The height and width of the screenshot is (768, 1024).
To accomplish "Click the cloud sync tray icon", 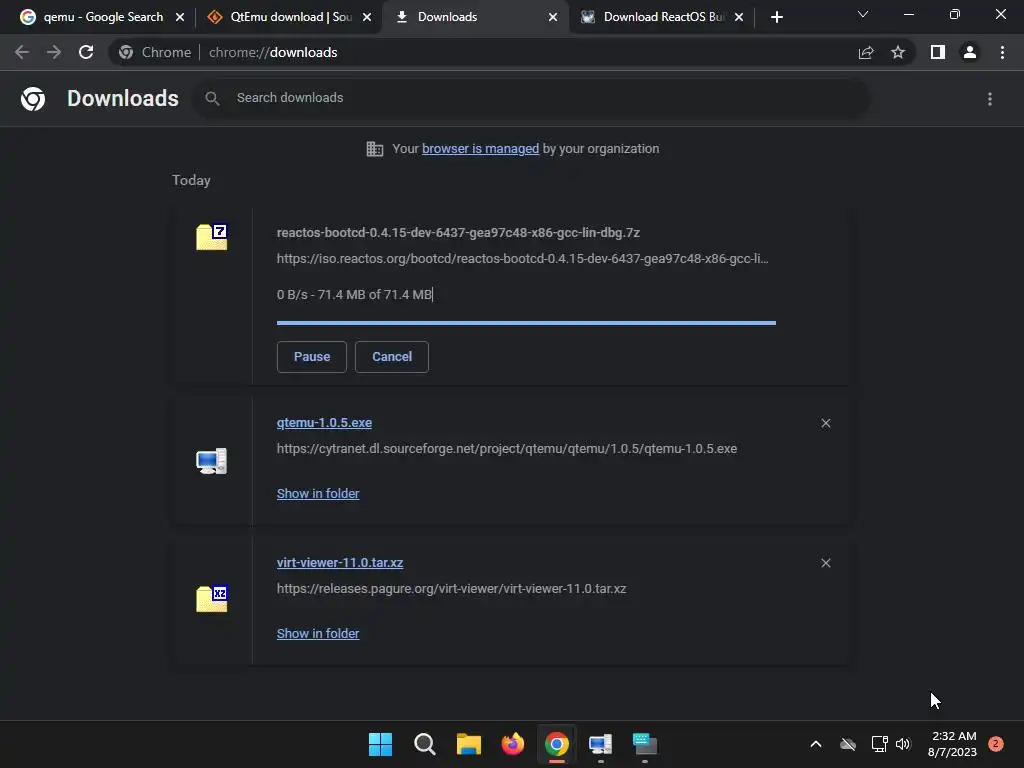I will point(848,744).
